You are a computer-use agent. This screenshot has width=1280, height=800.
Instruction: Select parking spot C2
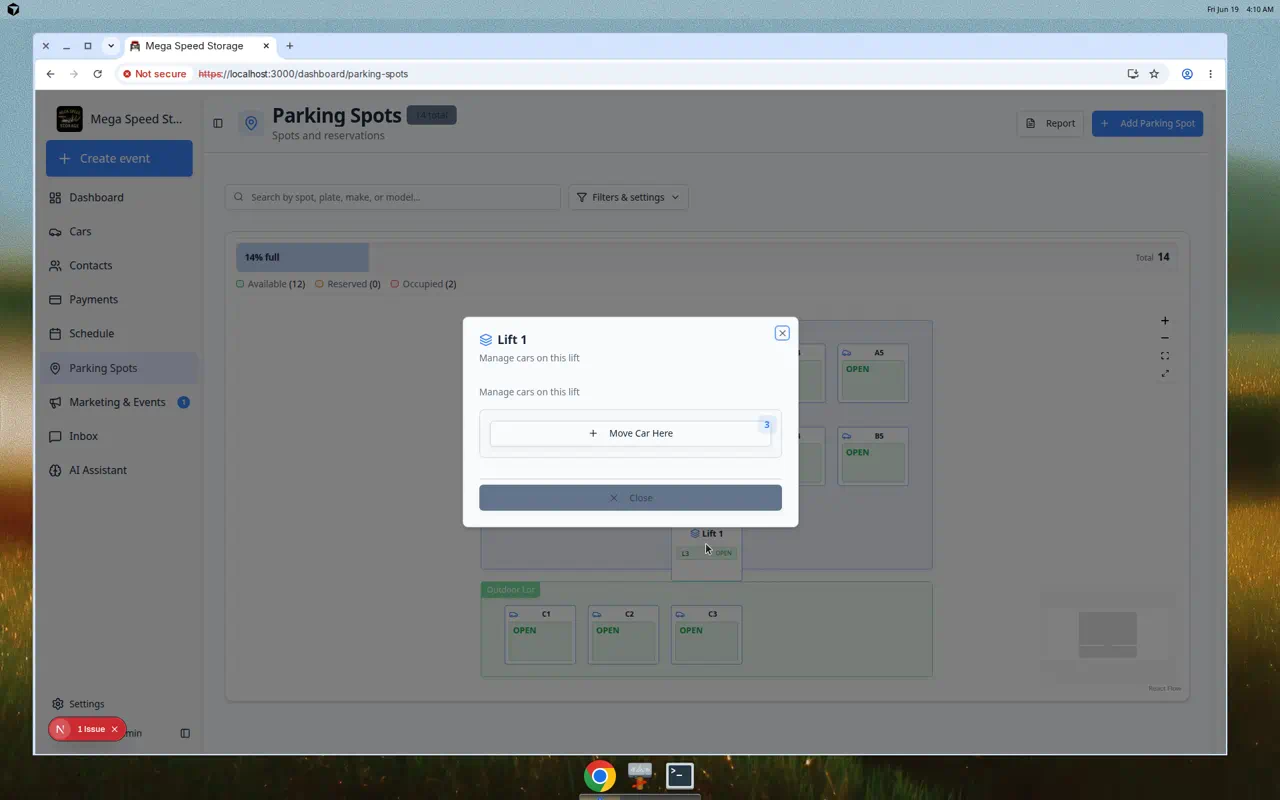(x=623, y=635)
